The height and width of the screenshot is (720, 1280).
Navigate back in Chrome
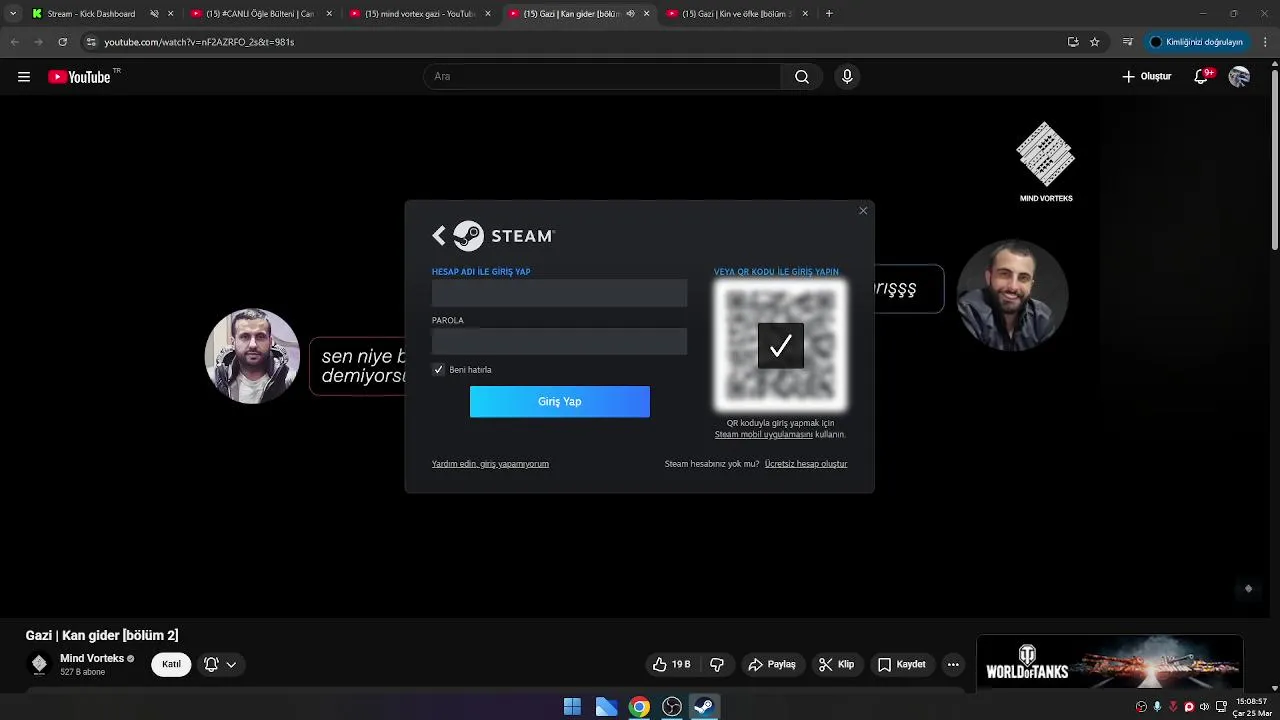(15, 42)
